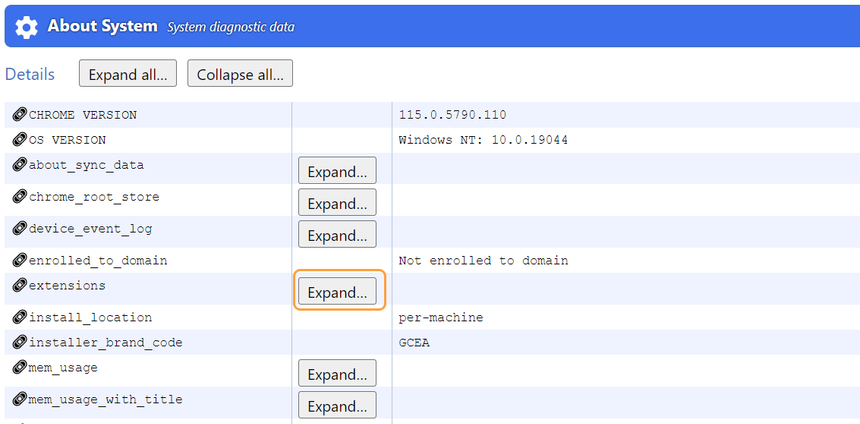Click the extensions label
The width and height of the screenshot is (860, 424).
pos(67,286)
